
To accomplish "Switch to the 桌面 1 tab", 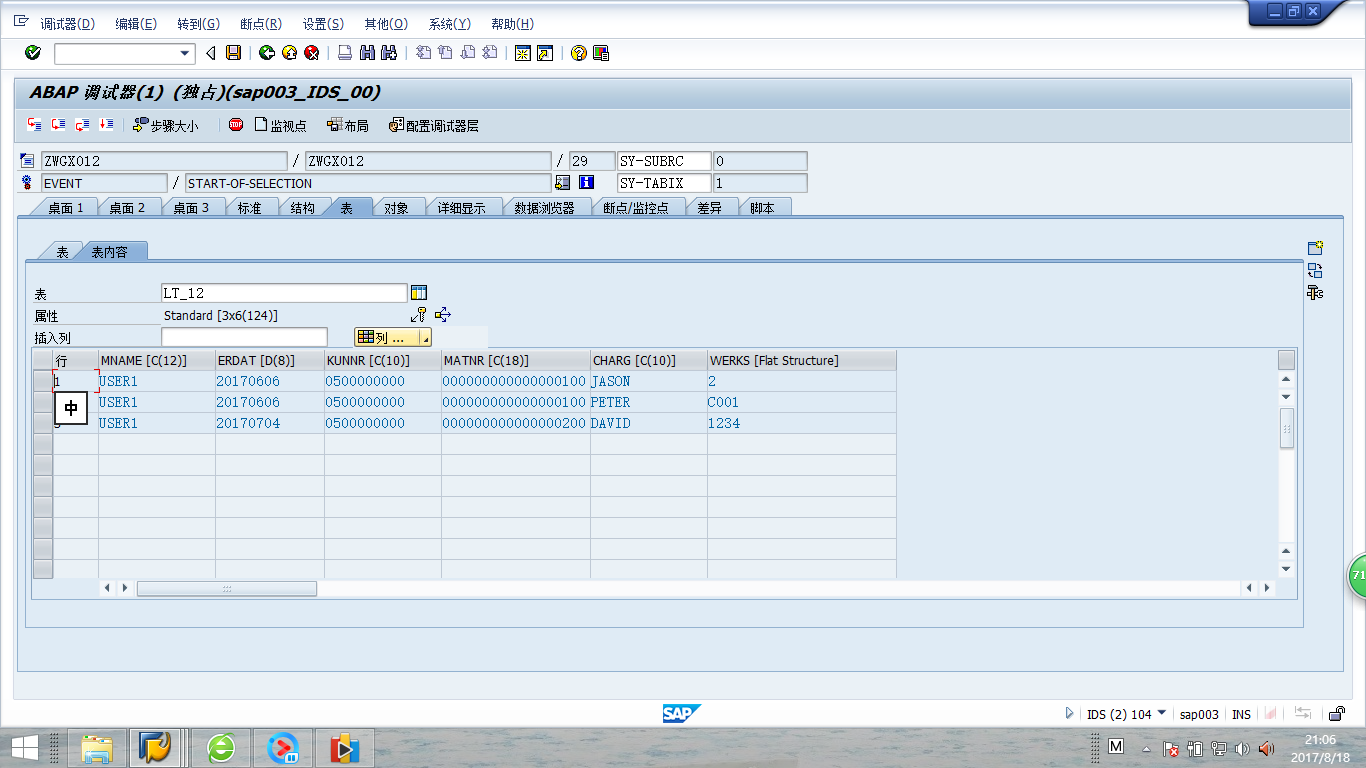I will [66, 208].
